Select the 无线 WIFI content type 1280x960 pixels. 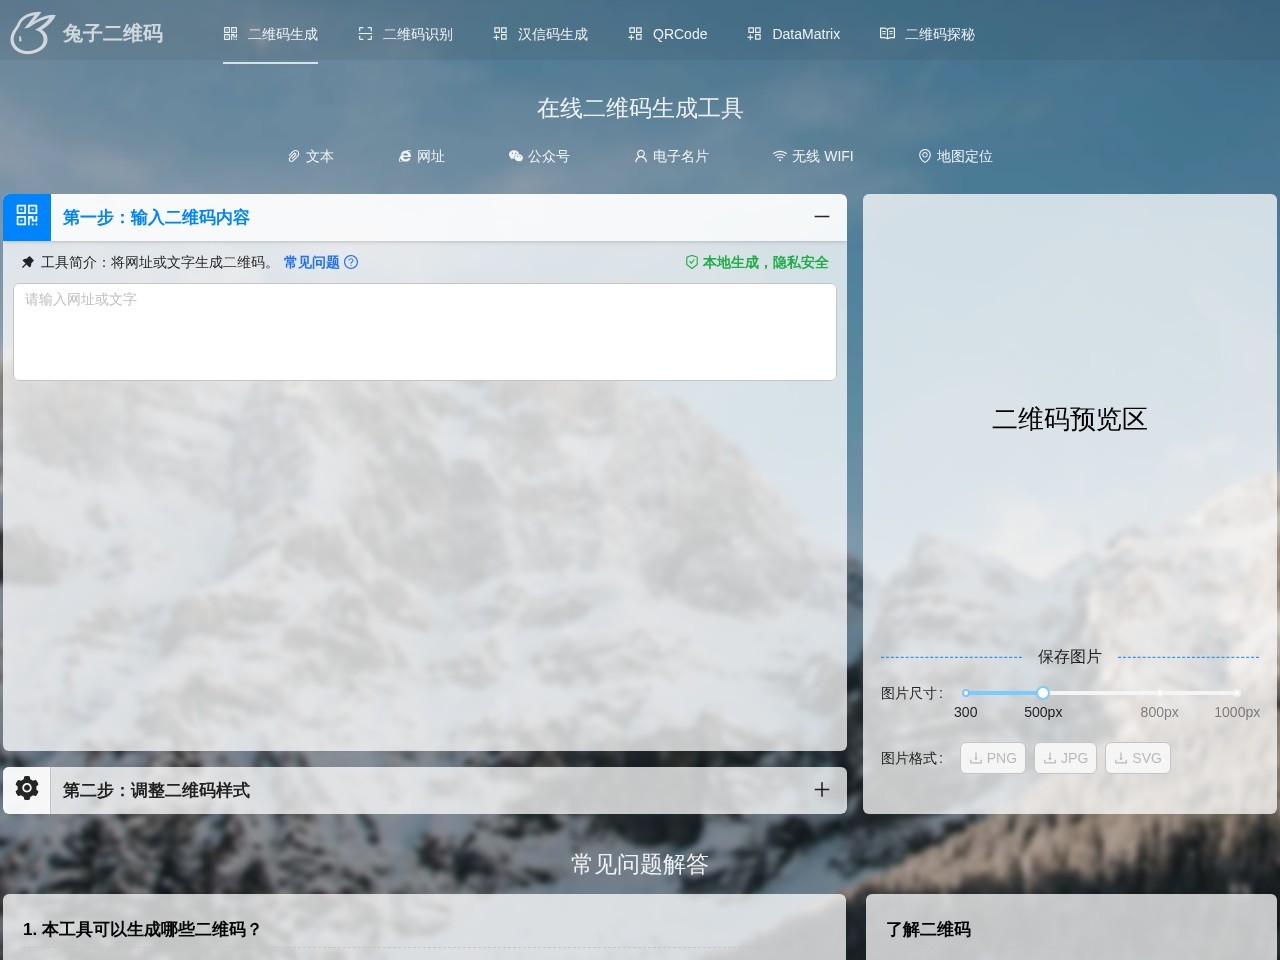click(x=813, y=156)
